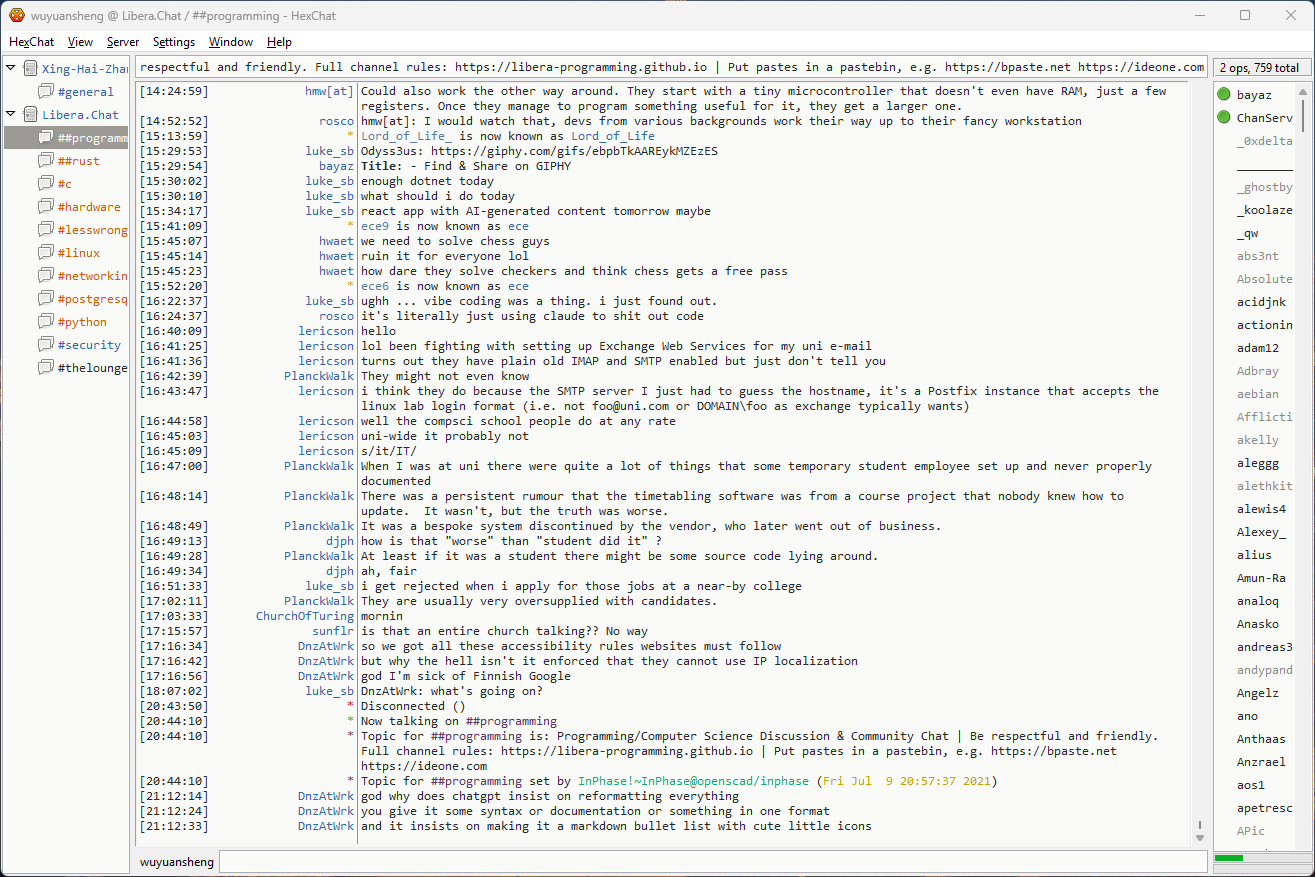Click the green lag meter bar
The width and height of the screenshot is (1315, 877).
click(1228, 858)
